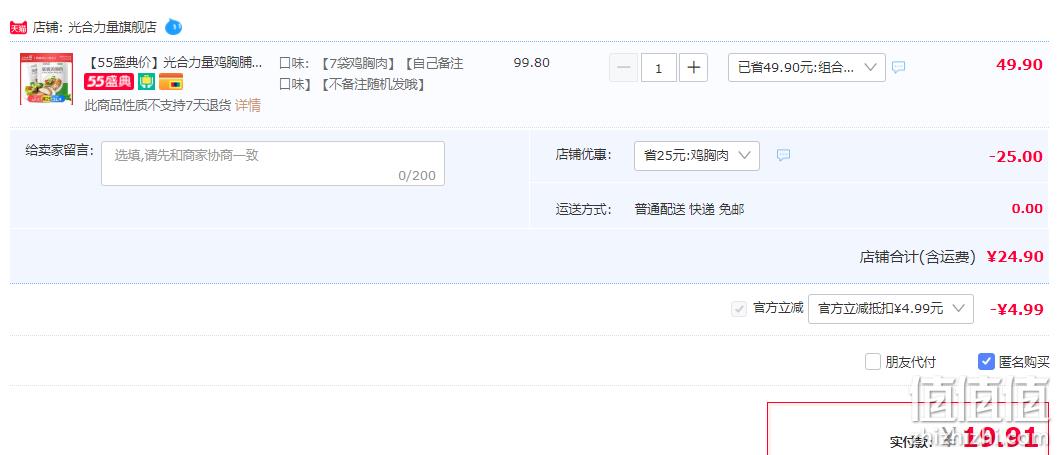This screenshot has height=455, width=1059.
Task: Click the red Tmall logo icon
Action: (18, 28)
